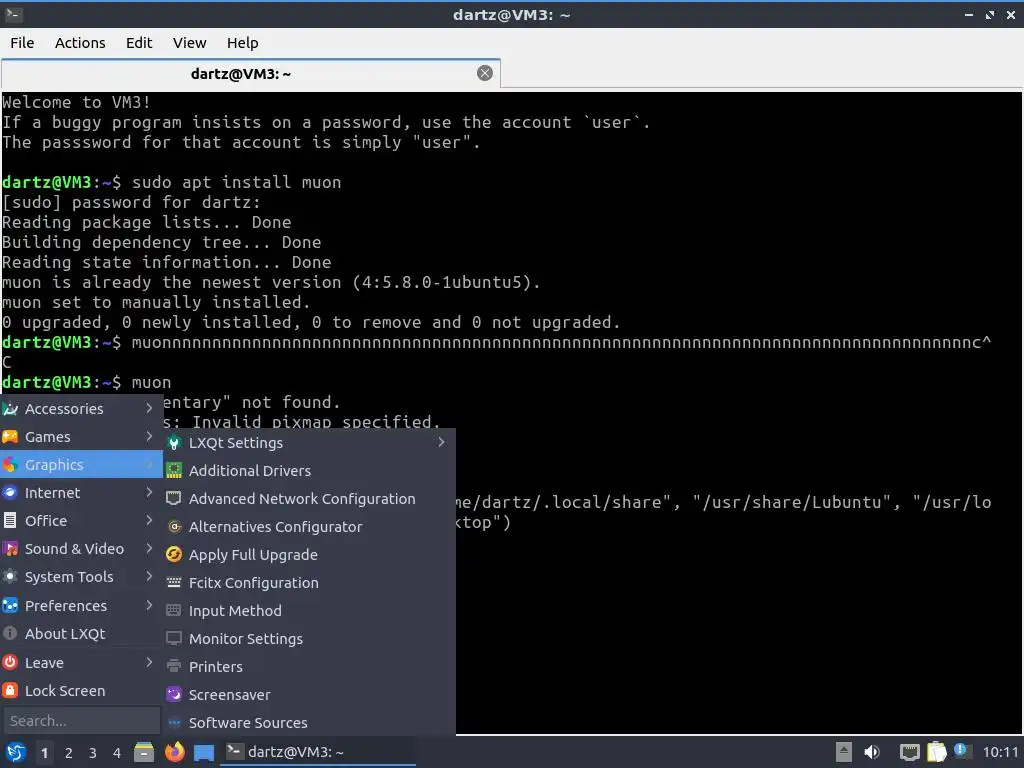Switch to workspace 3

[93, 753]
